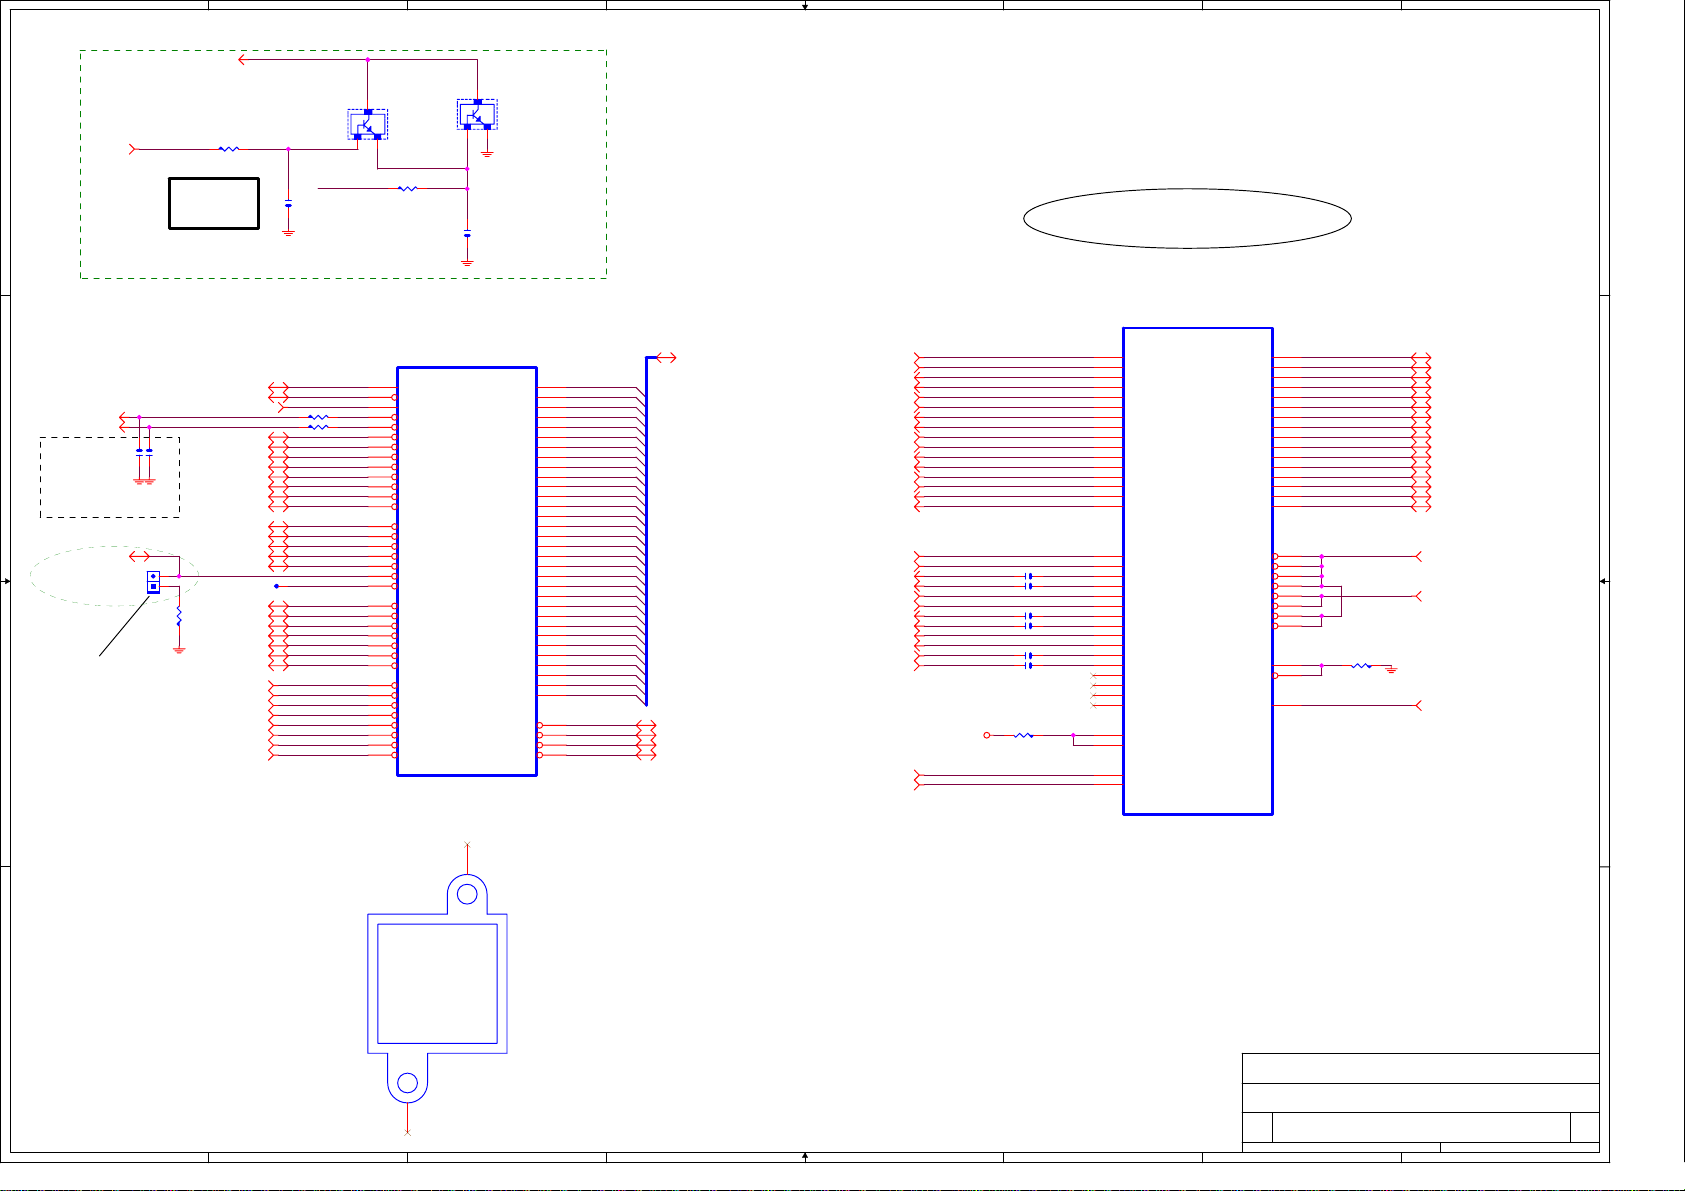Click the top row of the title block
The image size is (1685, 1191).
pyautogui.click(x=1420, y=1068)
